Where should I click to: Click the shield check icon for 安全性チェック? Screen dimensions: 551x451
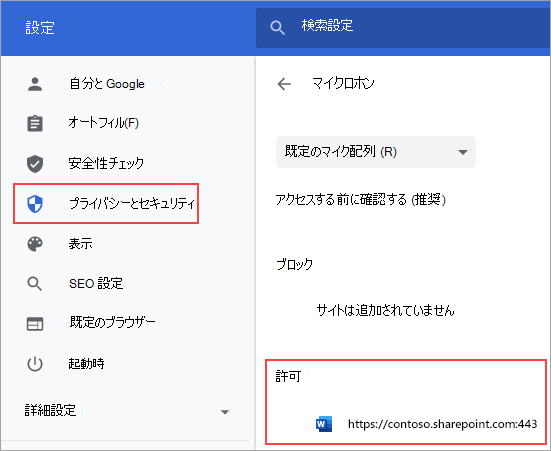click(x=35, y=164)
